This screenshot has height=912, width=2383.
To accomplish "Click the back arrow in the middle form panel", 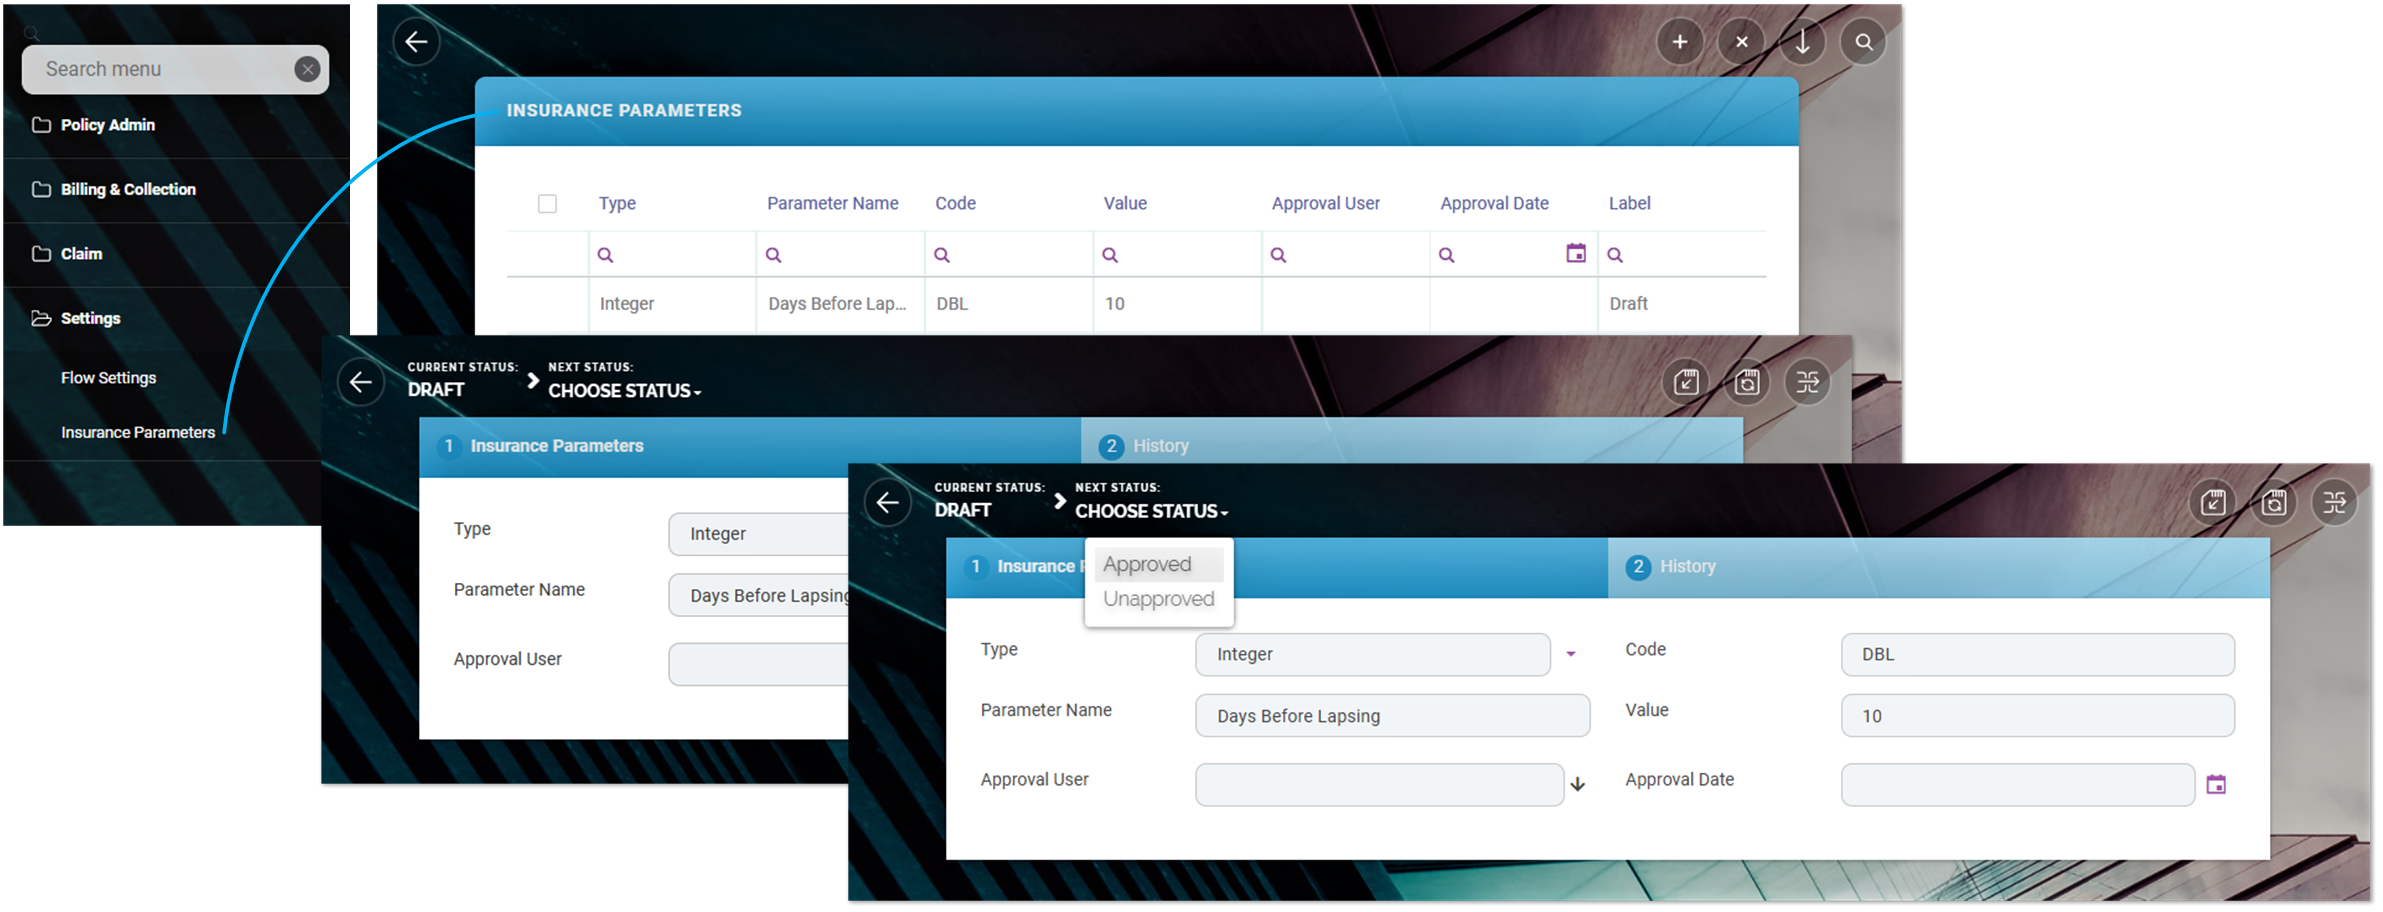I will point(360,382).
